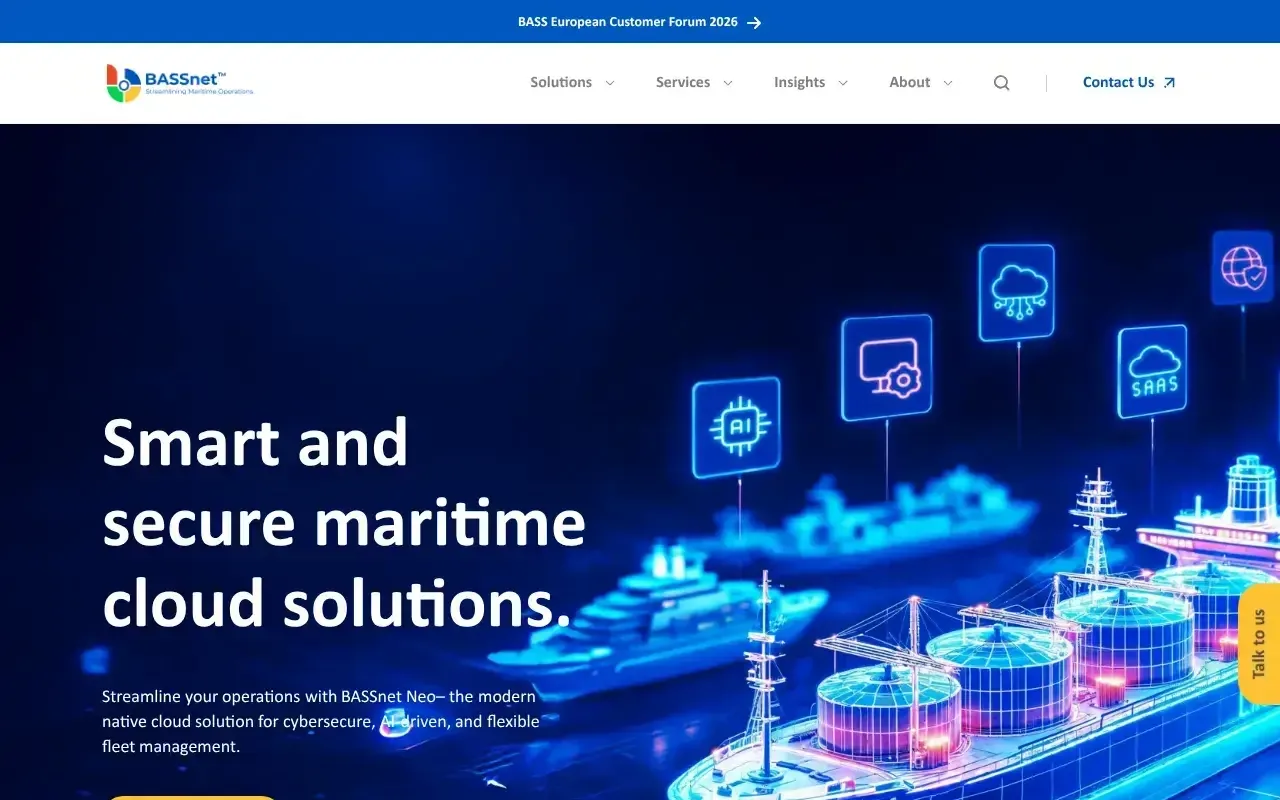Open the search magnifier icon
Screen dimensions: 1280x800
point(1001,83)
